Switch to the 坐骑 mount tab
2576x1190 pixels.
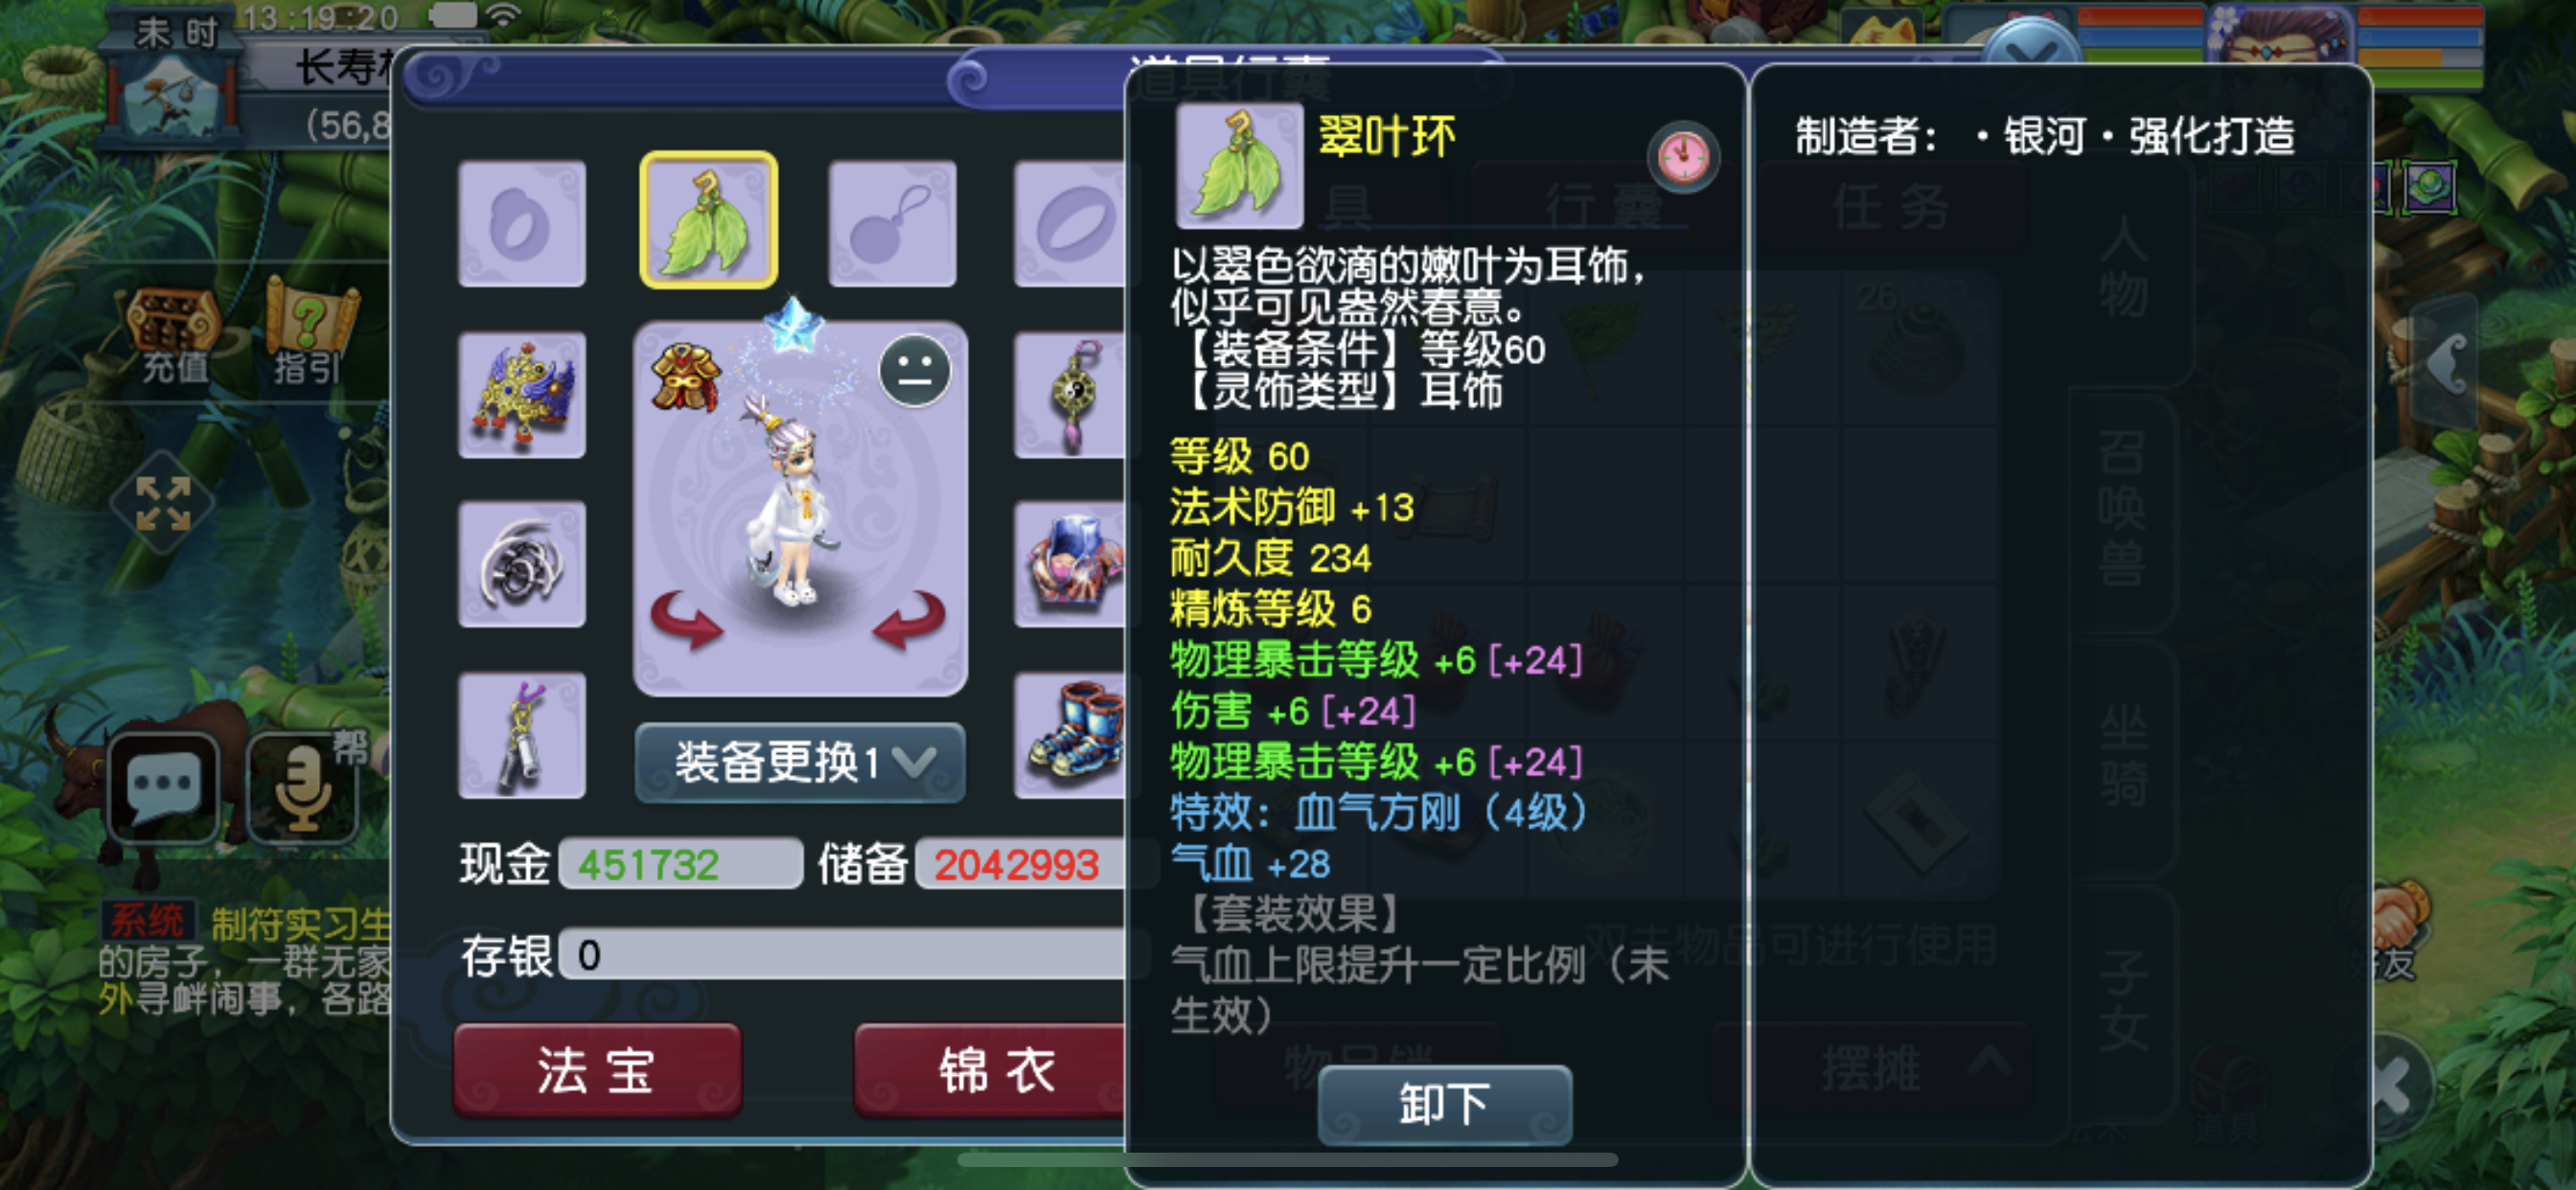2121,757
